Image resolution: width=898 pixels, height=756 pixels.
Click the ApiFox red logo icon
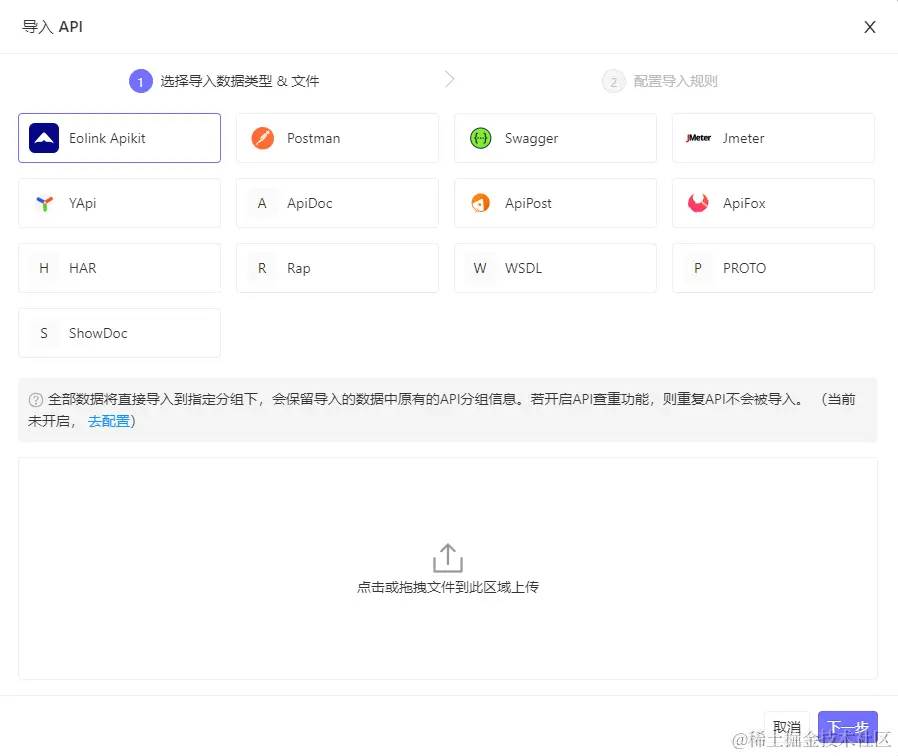click(698, 203)
